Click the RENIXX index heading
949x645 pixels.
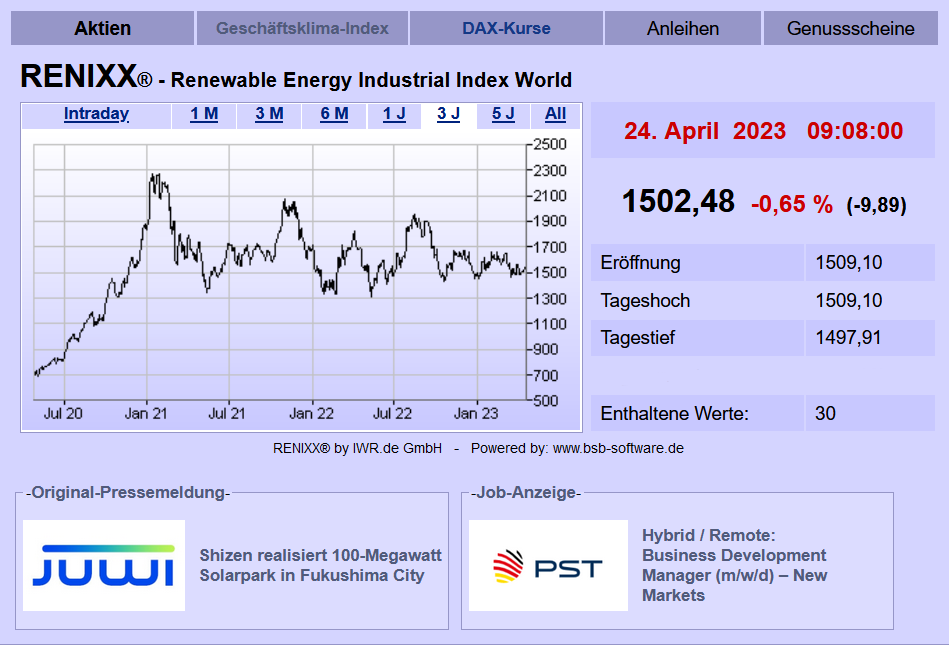(296, 78)
